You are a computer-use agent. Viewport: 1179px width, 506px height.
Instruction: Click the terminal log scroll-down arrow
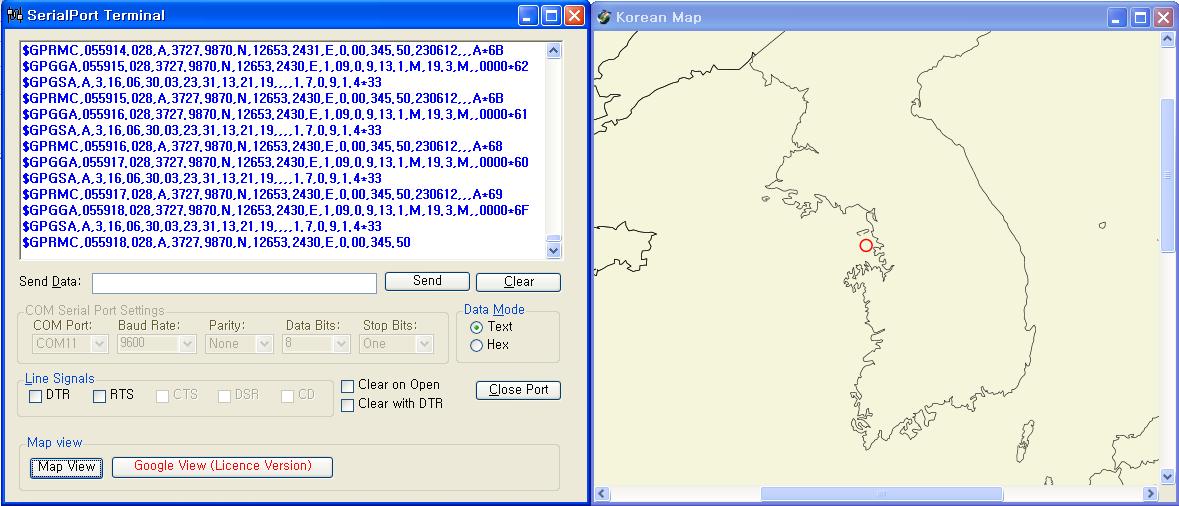(x=554, y=250)
